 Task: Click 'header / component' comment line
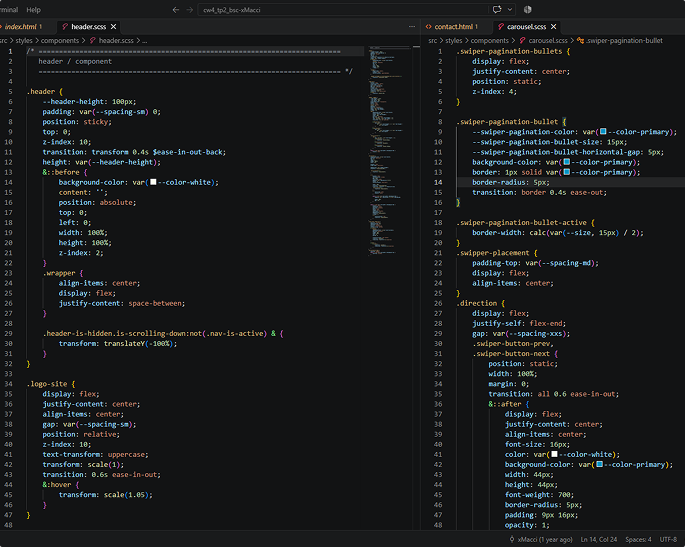click(75, 62)
